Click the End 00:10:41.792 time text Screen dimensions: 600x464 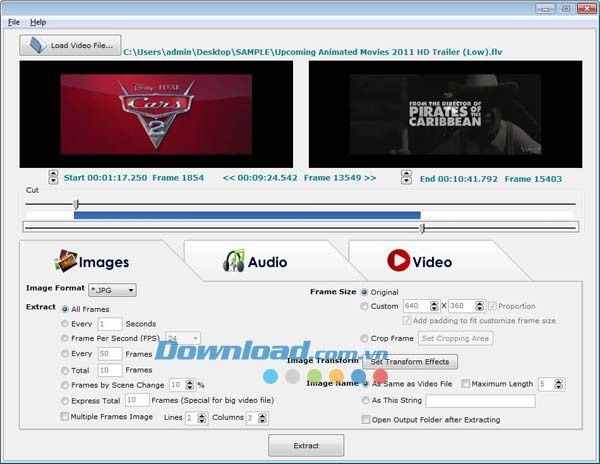click(459, 179)
